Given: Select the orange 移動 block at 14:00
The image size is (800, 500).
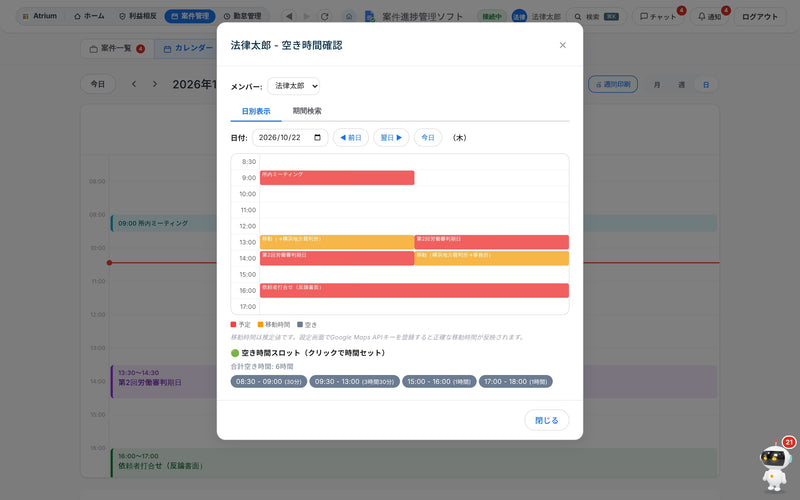Looking at the screenshot, I should pyautogui.click(x=491, y=258).
